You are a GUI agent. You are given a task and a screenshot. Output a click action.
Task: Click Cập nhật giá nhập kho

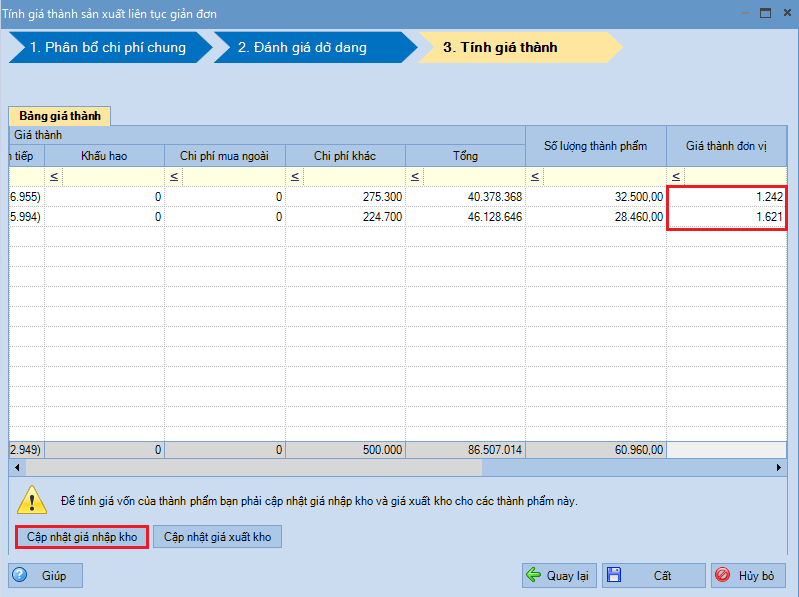pos(82,537)
